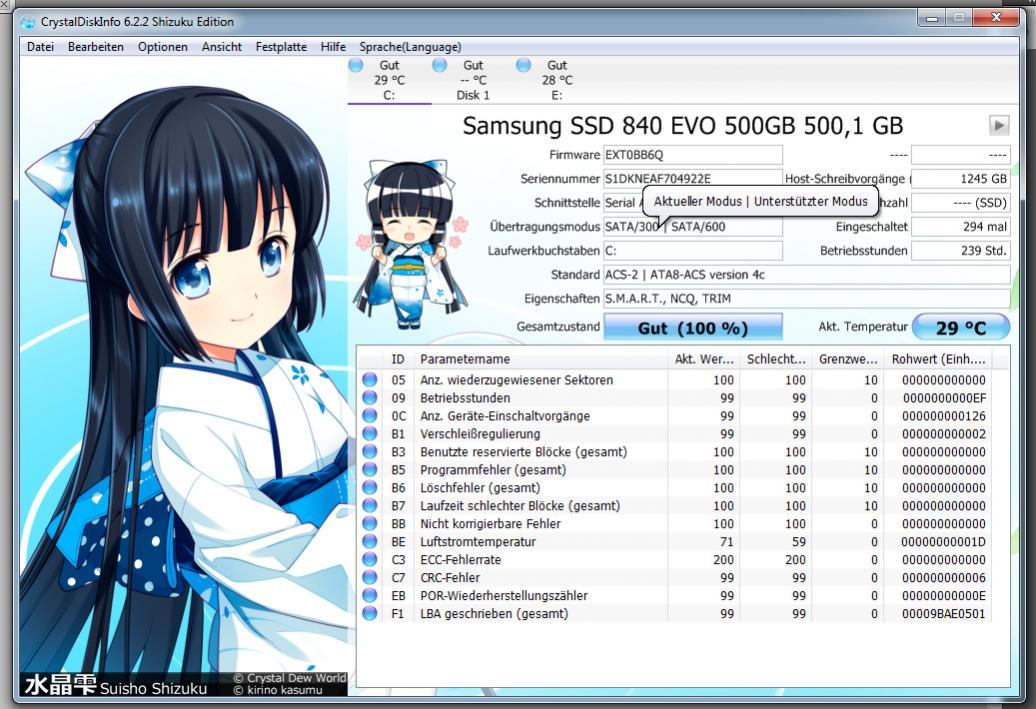Viewport: 1036px width, 709px height.
Task: Click the ID column header
Action: [x=398, y=359]
